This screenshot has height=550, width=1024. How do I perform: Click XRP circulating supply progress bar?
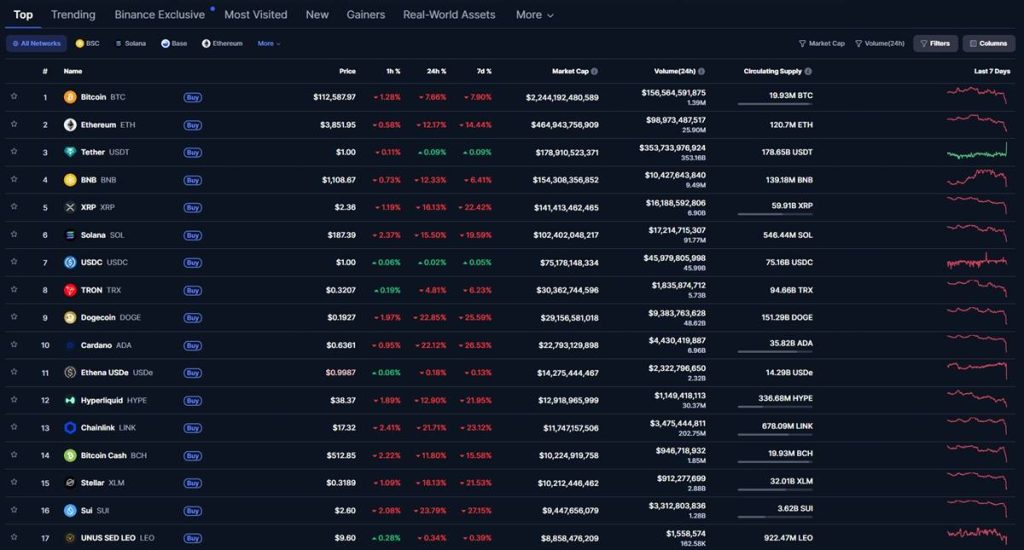point(775,214)
